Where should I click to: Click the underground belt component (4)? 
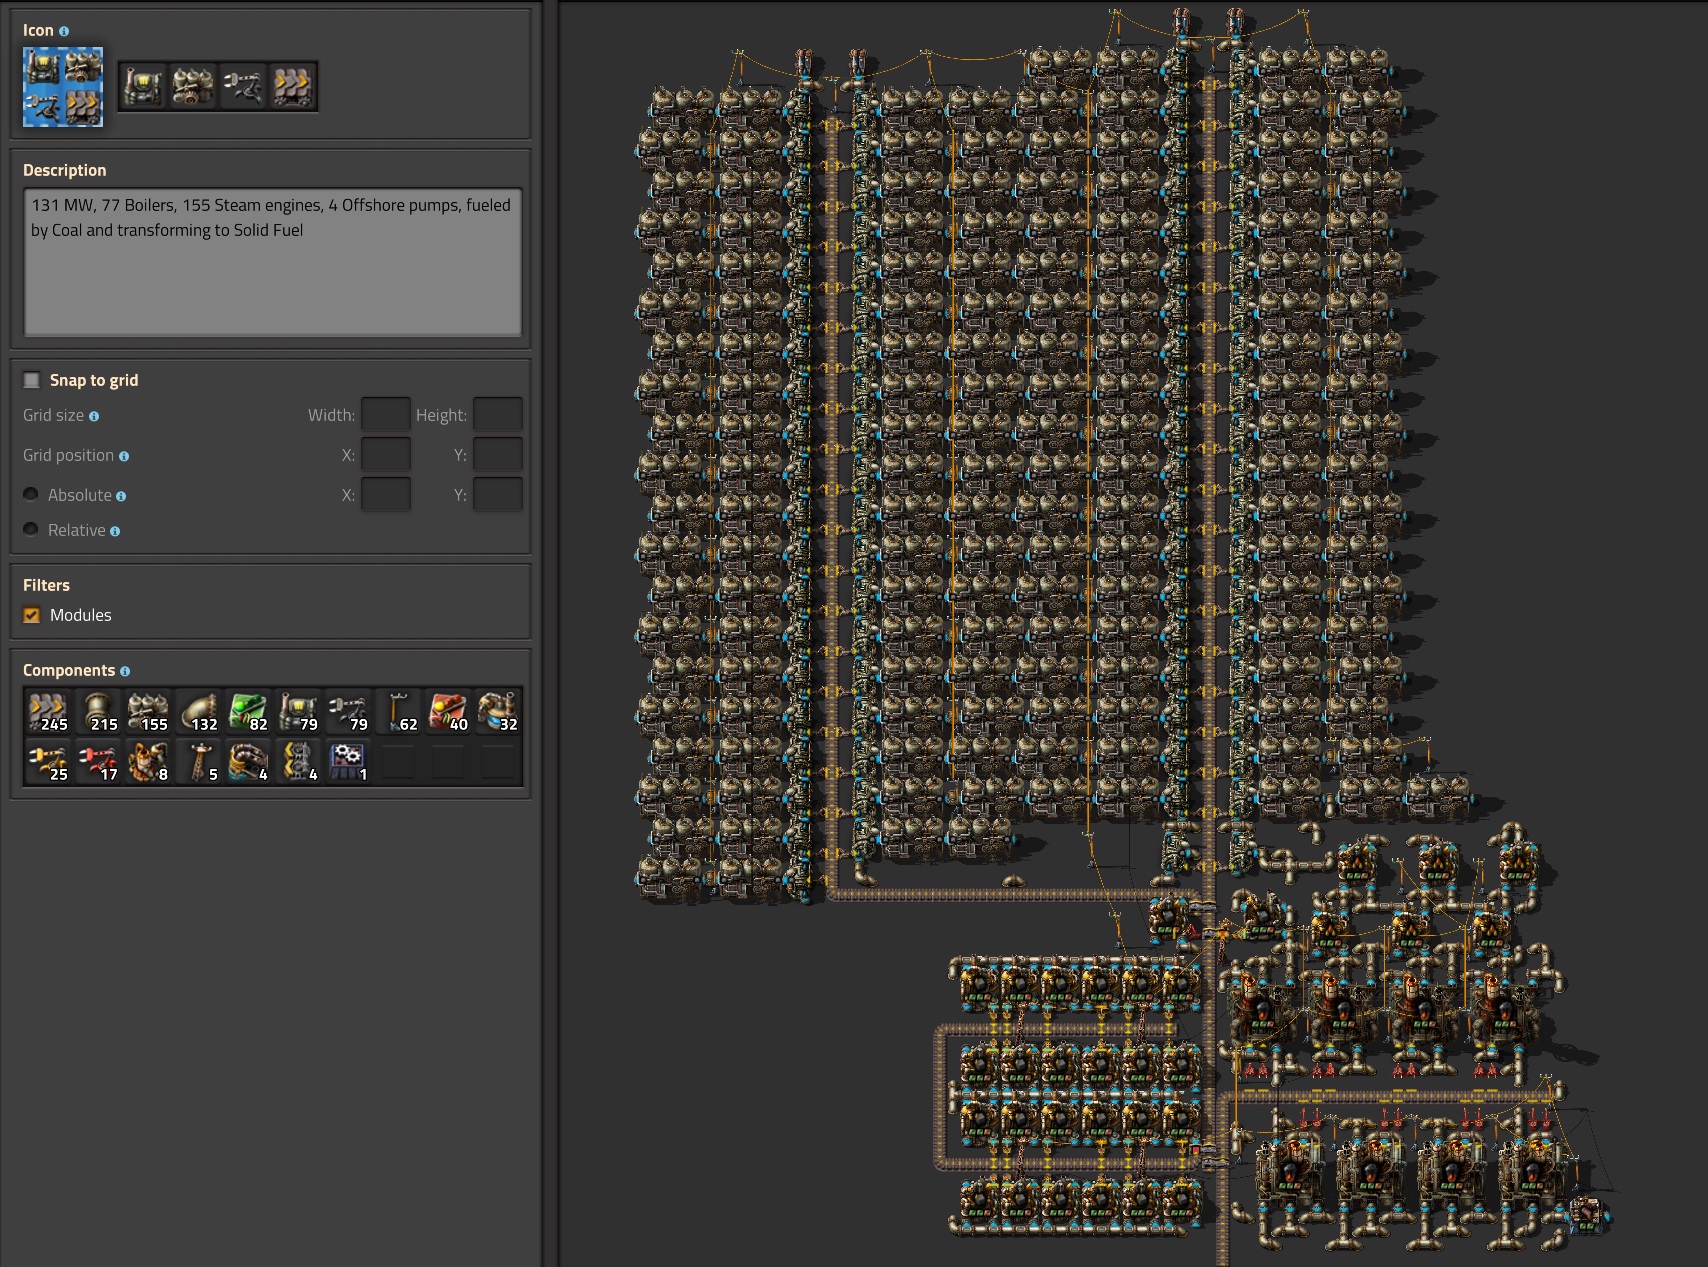298,761
